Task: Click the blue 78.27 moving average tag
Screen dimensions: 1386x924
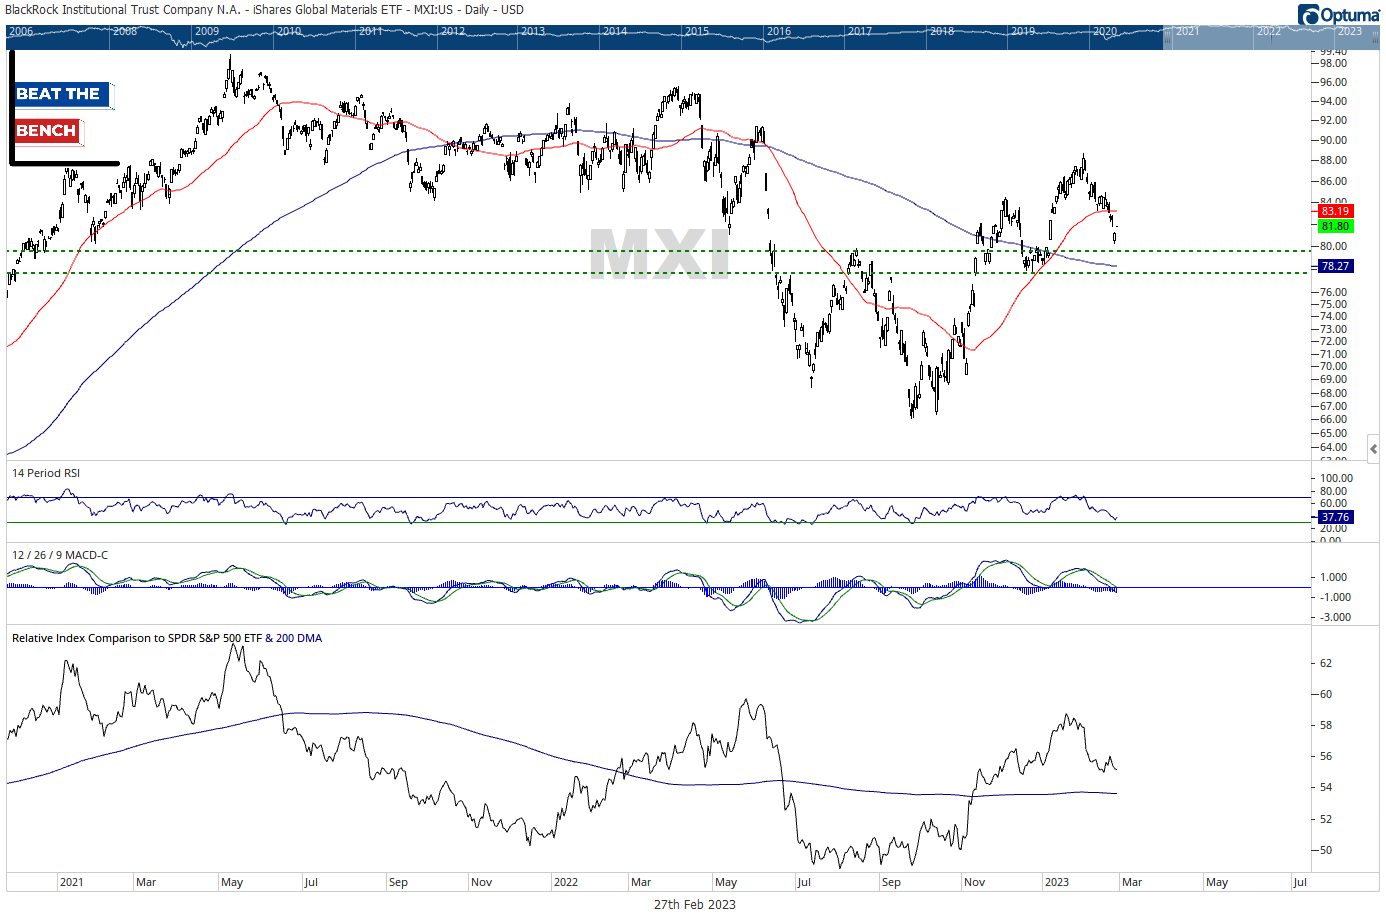Action: [x=1335, y=267]
